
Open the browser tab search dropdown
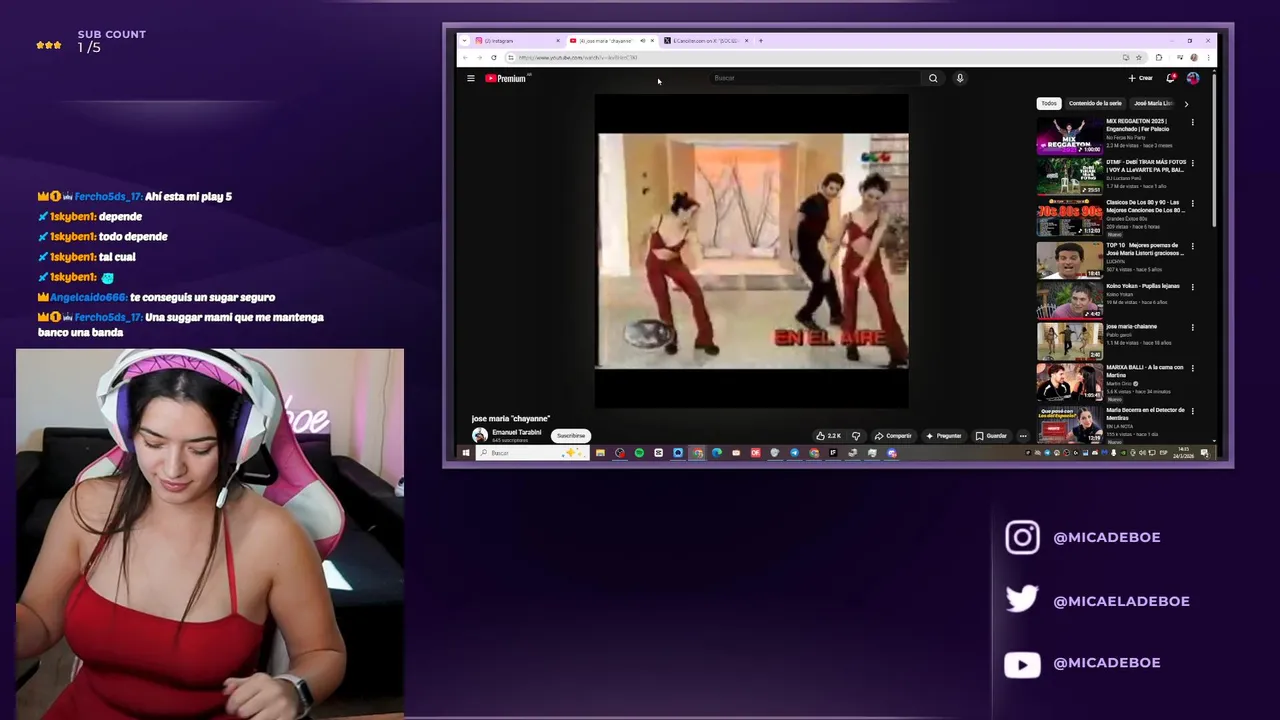(464, 41)
